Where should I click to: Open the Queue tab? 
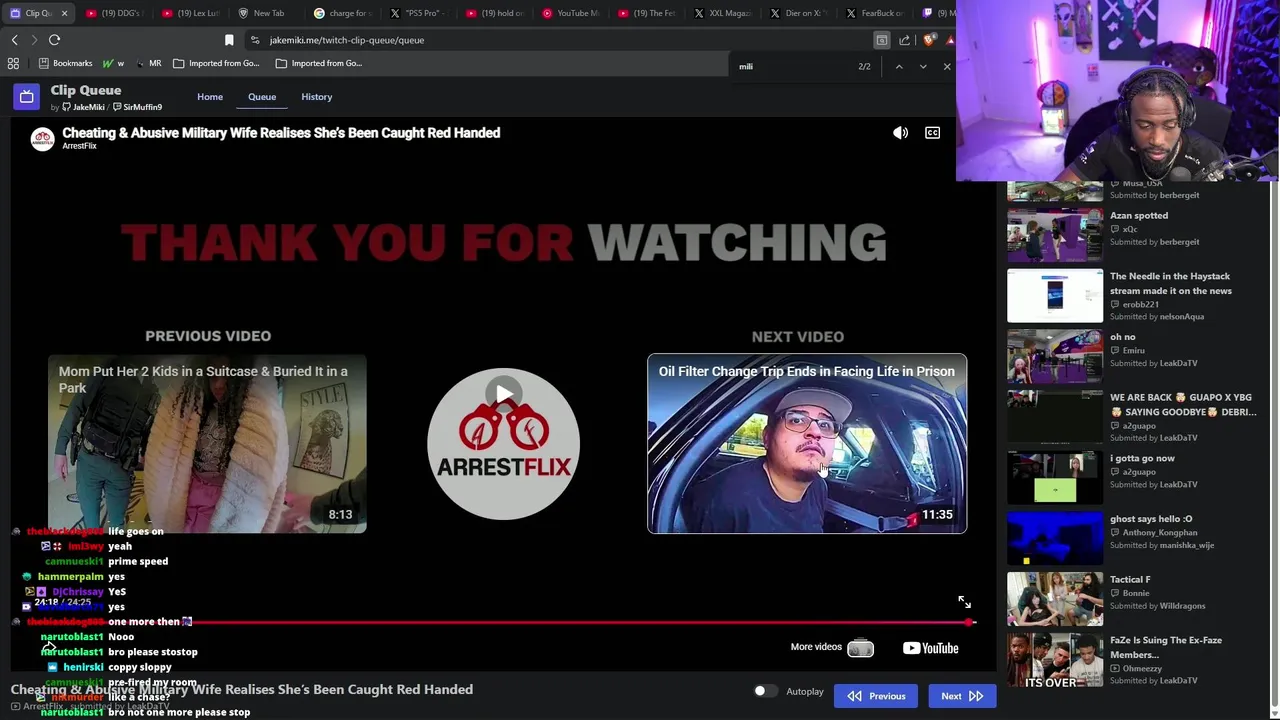[262, 97]
